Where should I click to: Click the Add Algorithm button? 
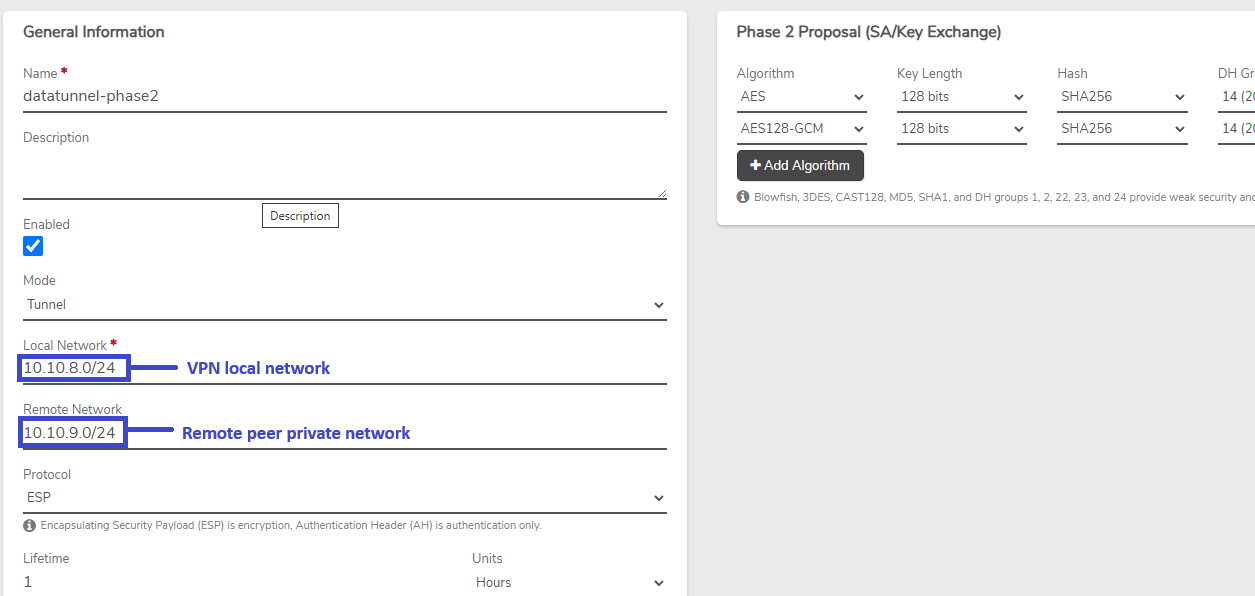pos(800,165)
